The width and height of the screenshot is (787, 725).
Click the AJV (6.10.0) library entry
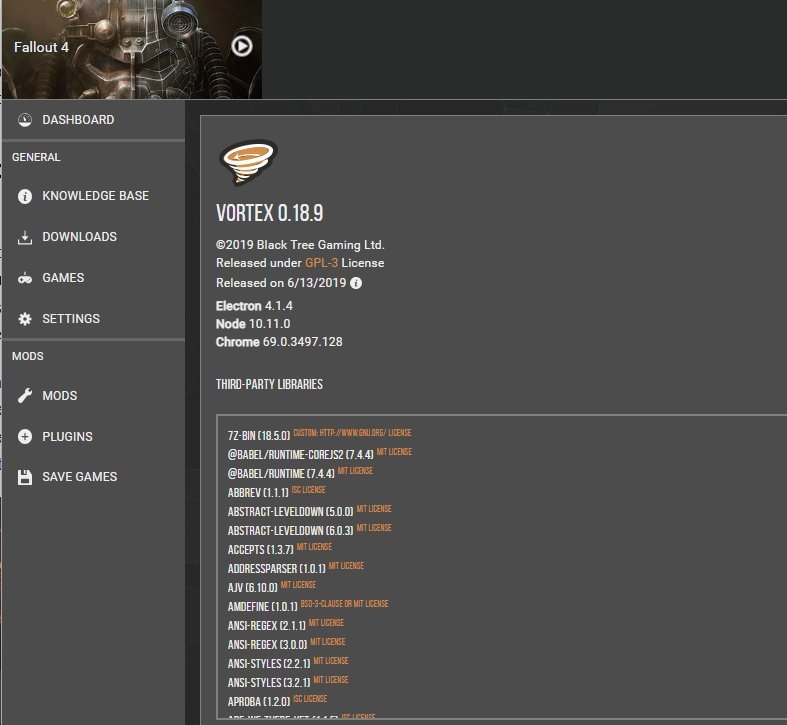tap(252, 588)
